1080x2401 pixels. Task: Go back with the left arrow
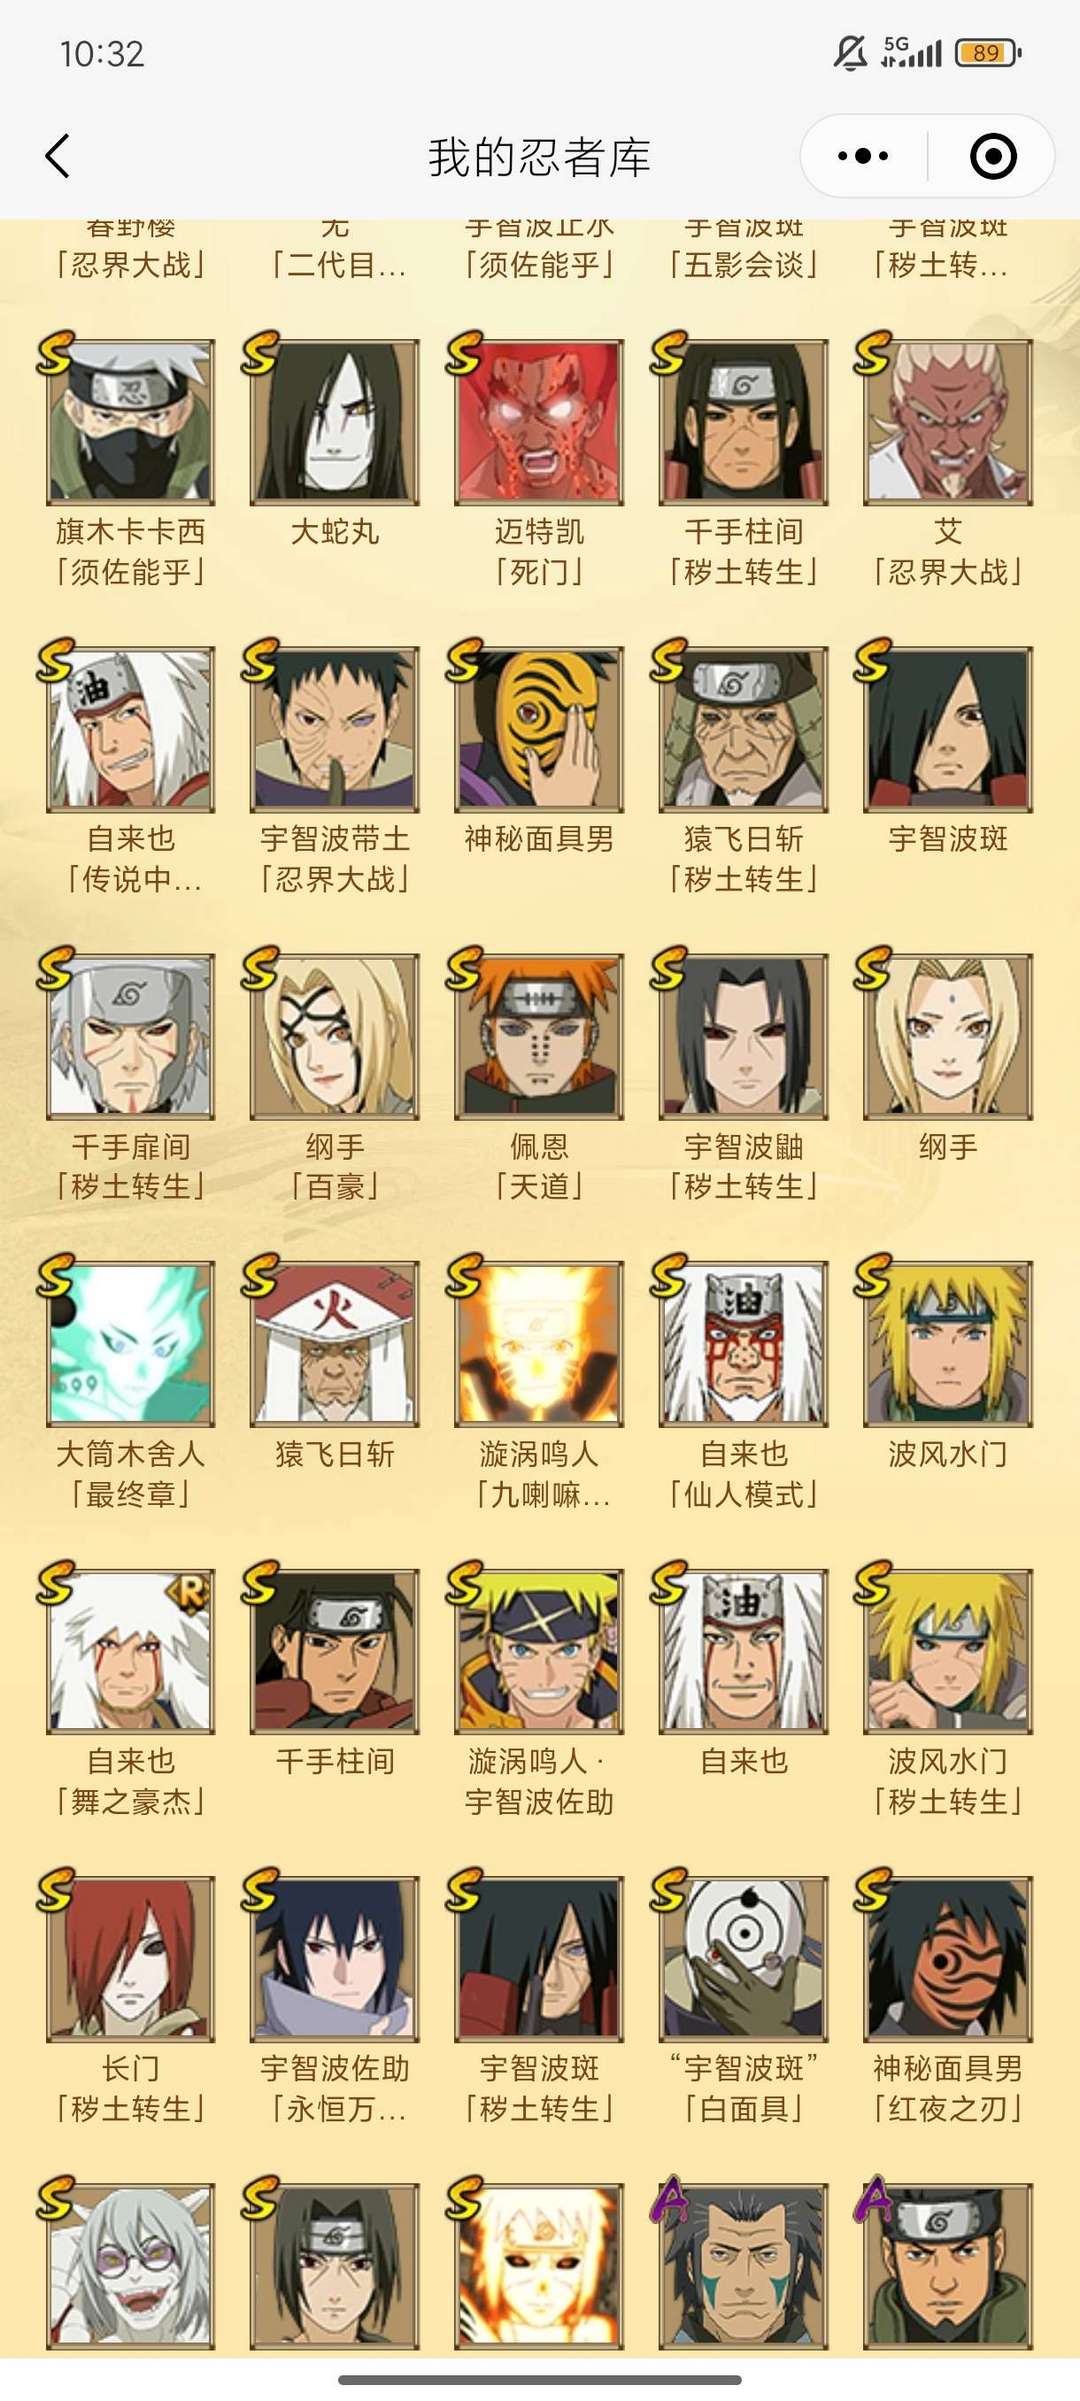[58, 156]
